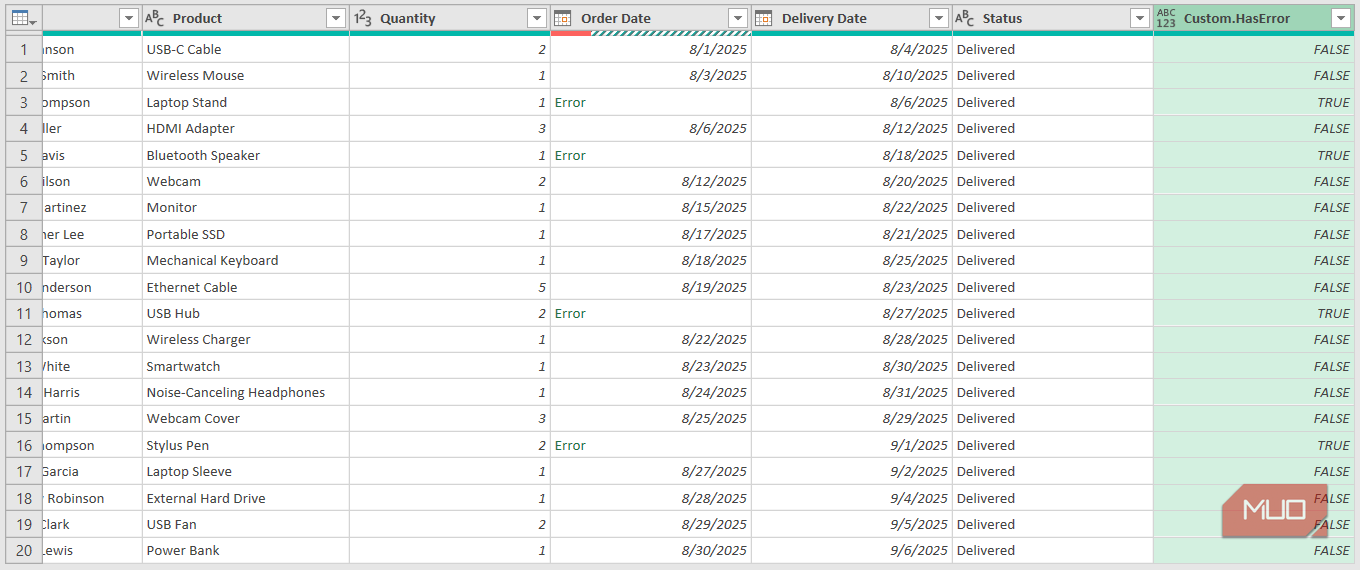Click the 8/30/2025 order date cell
The height and width of the screenshot is (570, 1360).
tap(651, 550)
